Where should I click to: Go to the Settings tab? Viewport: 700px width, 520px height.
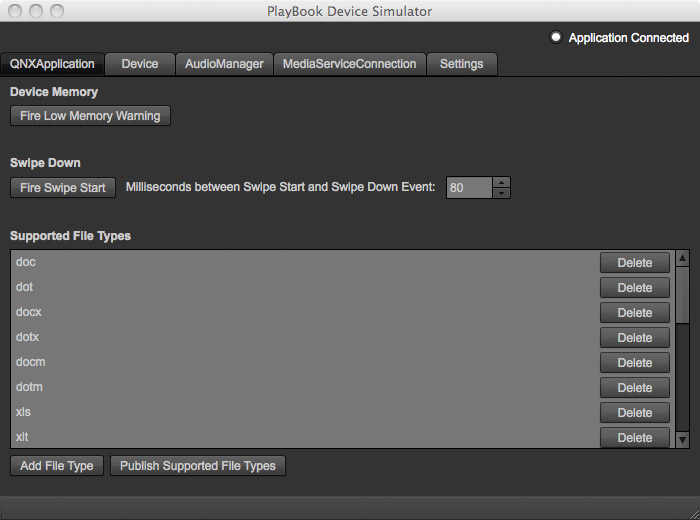[x=462, y=64]
